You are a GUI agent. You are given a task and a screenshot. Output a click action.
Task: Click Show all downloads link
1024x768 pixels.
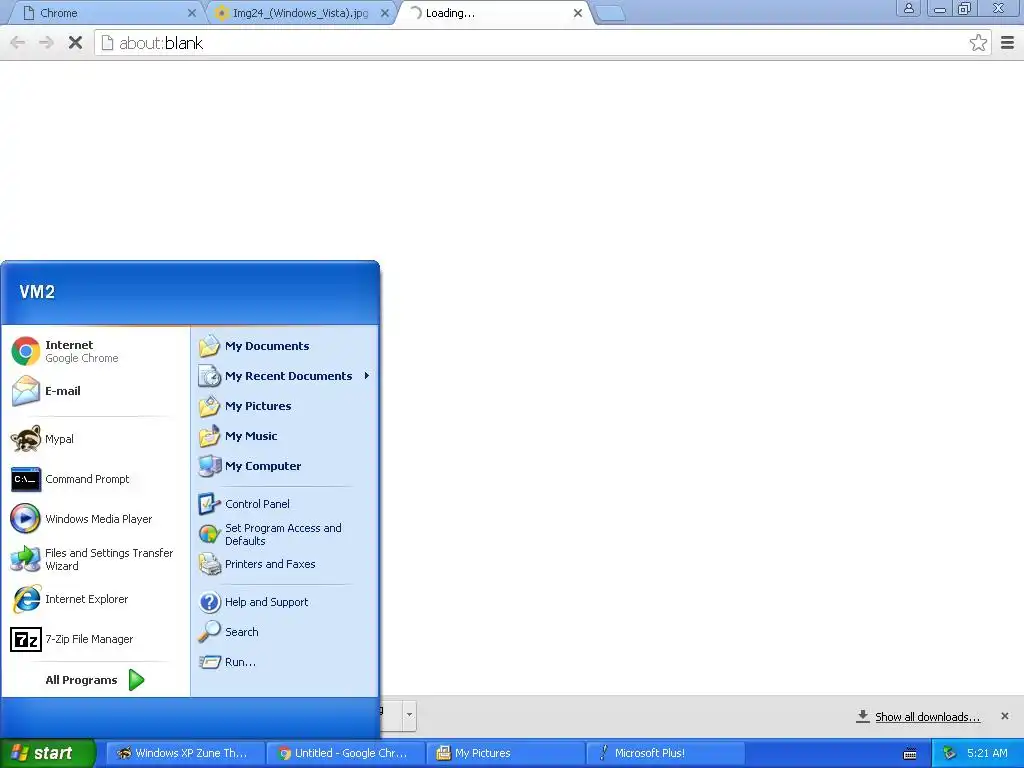click(x=927, y=717)
